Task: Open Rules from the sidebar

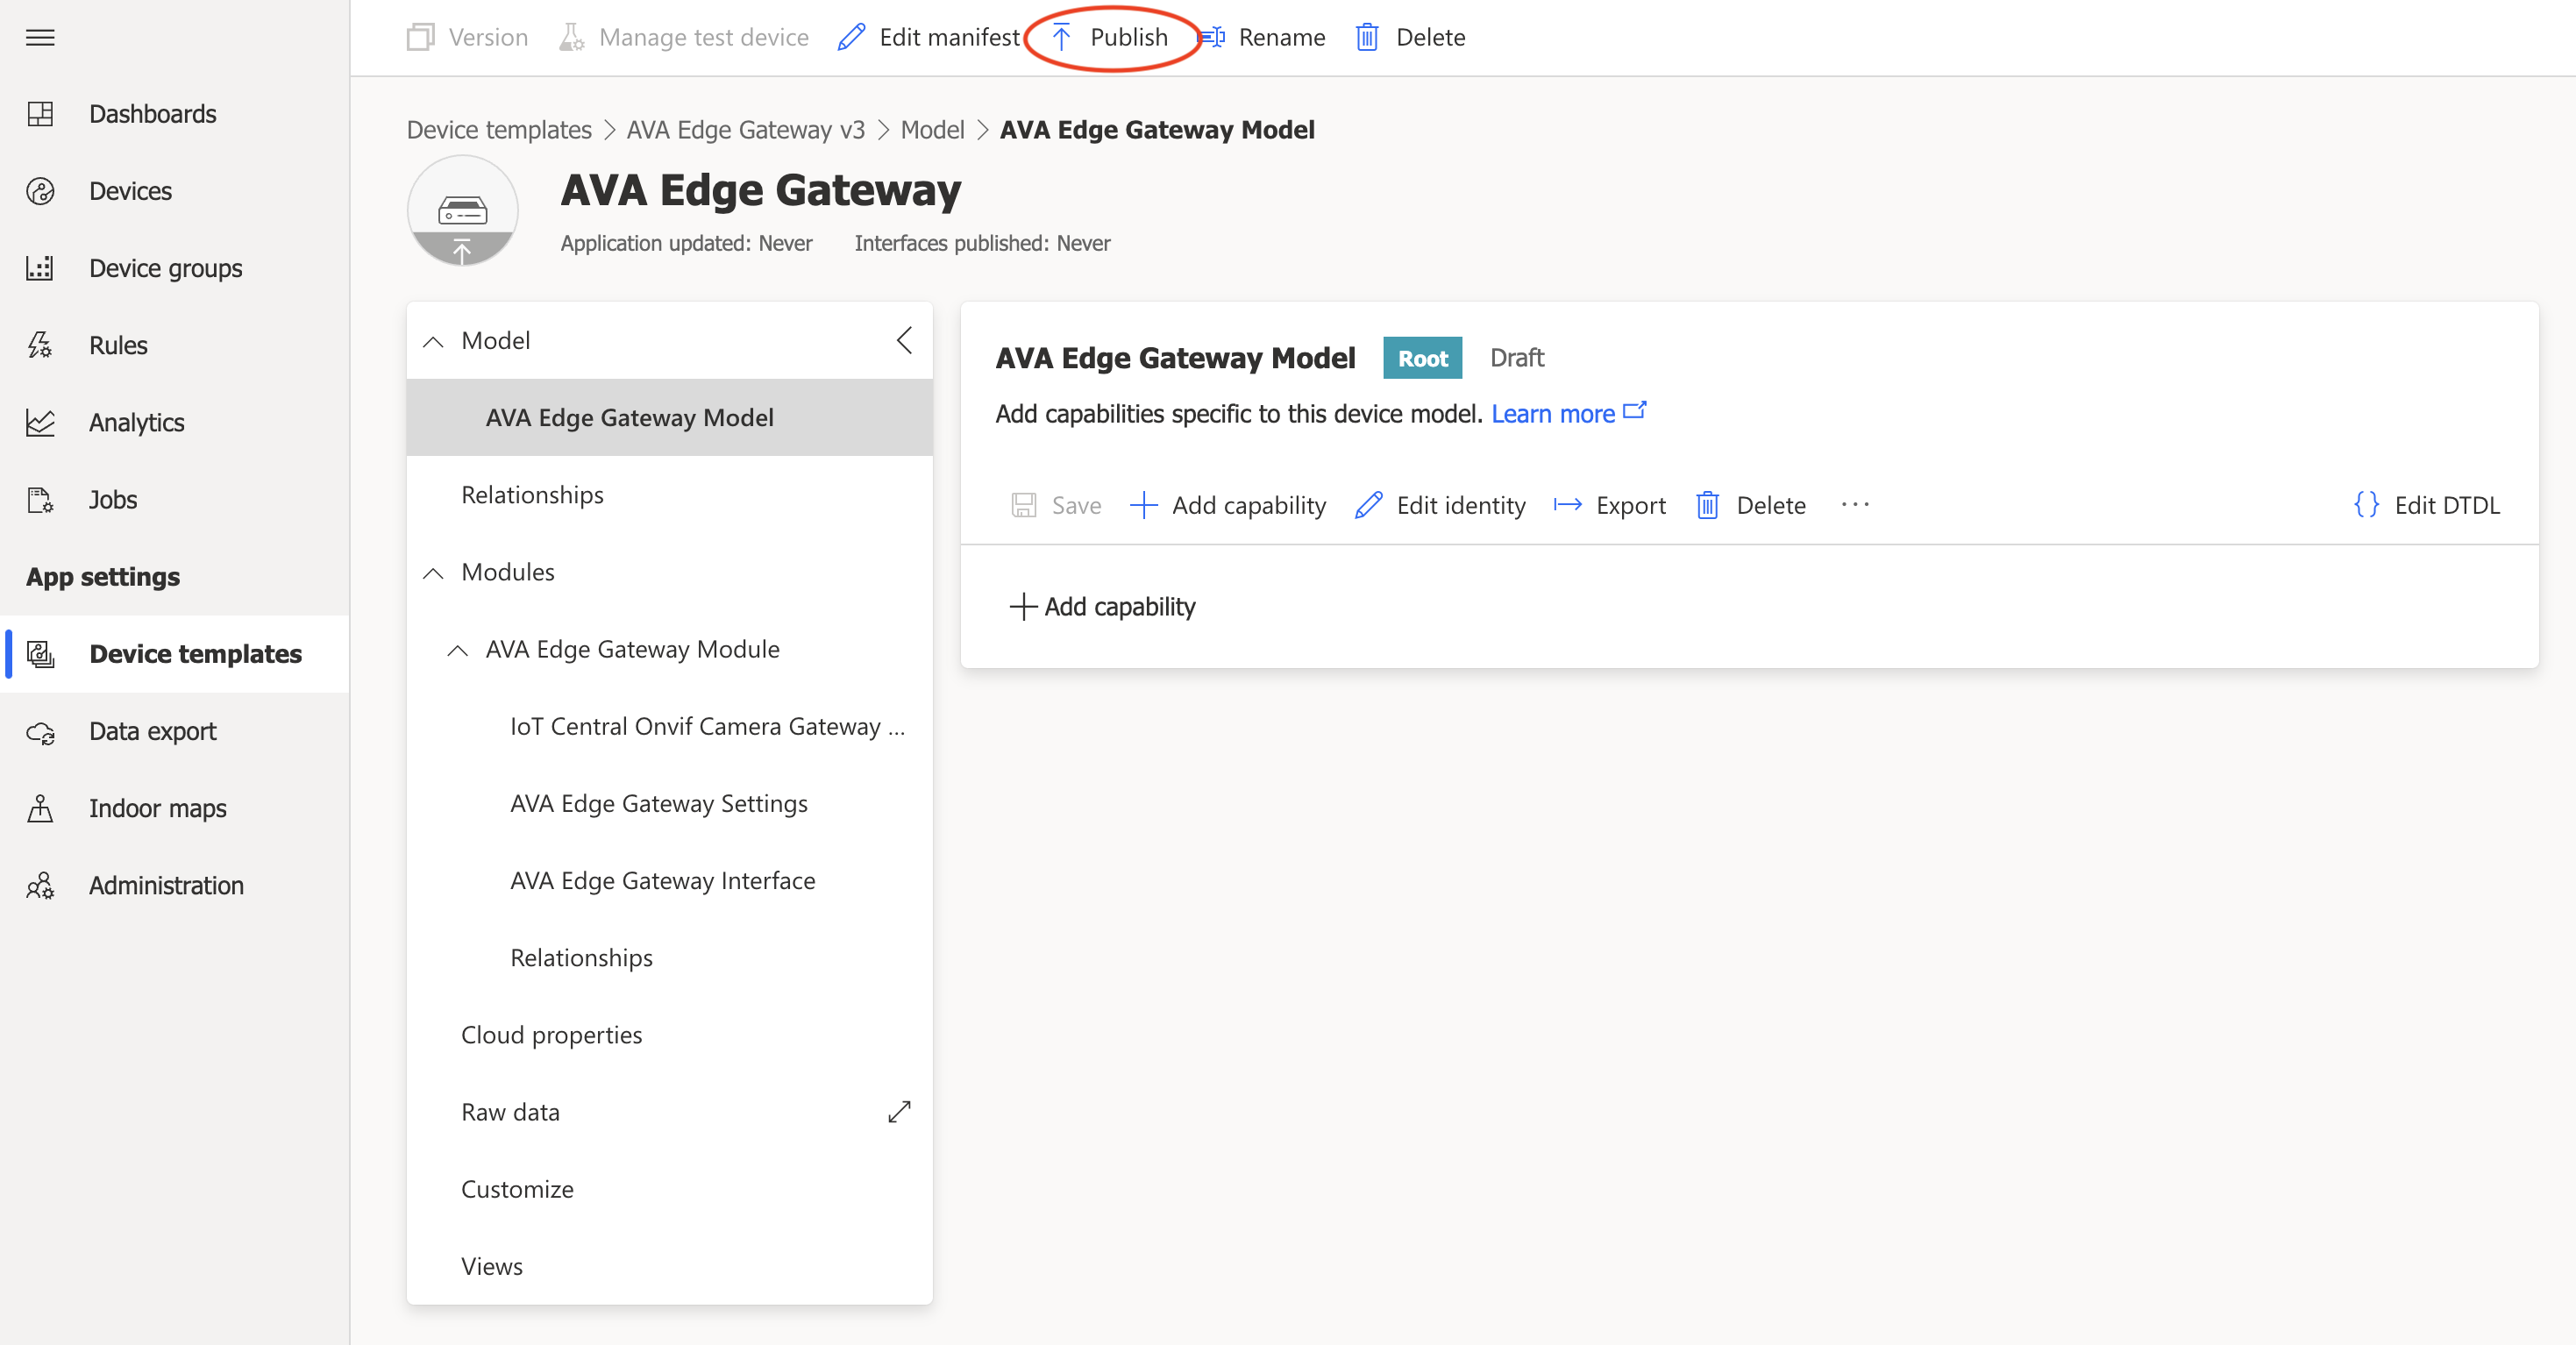Action: click(x=118, y=345)
